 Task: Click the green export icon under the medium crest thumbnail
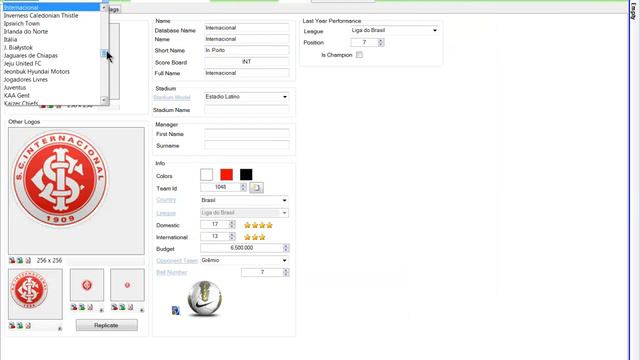pyautogui.click(x=20, y=326)
